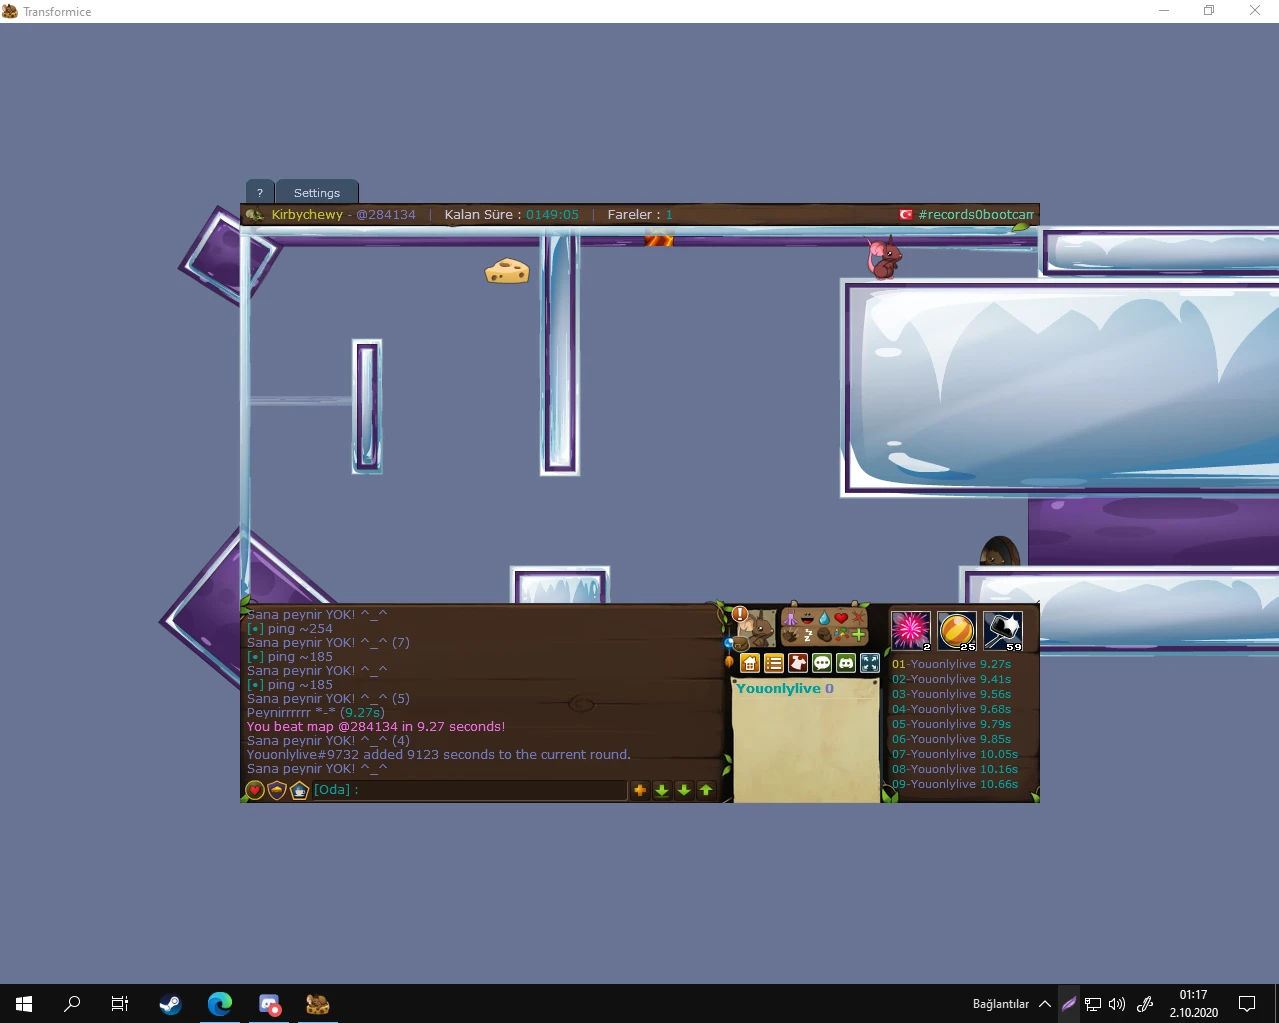
Task: Select the water drop cry emote
Action: coord(824,618)
